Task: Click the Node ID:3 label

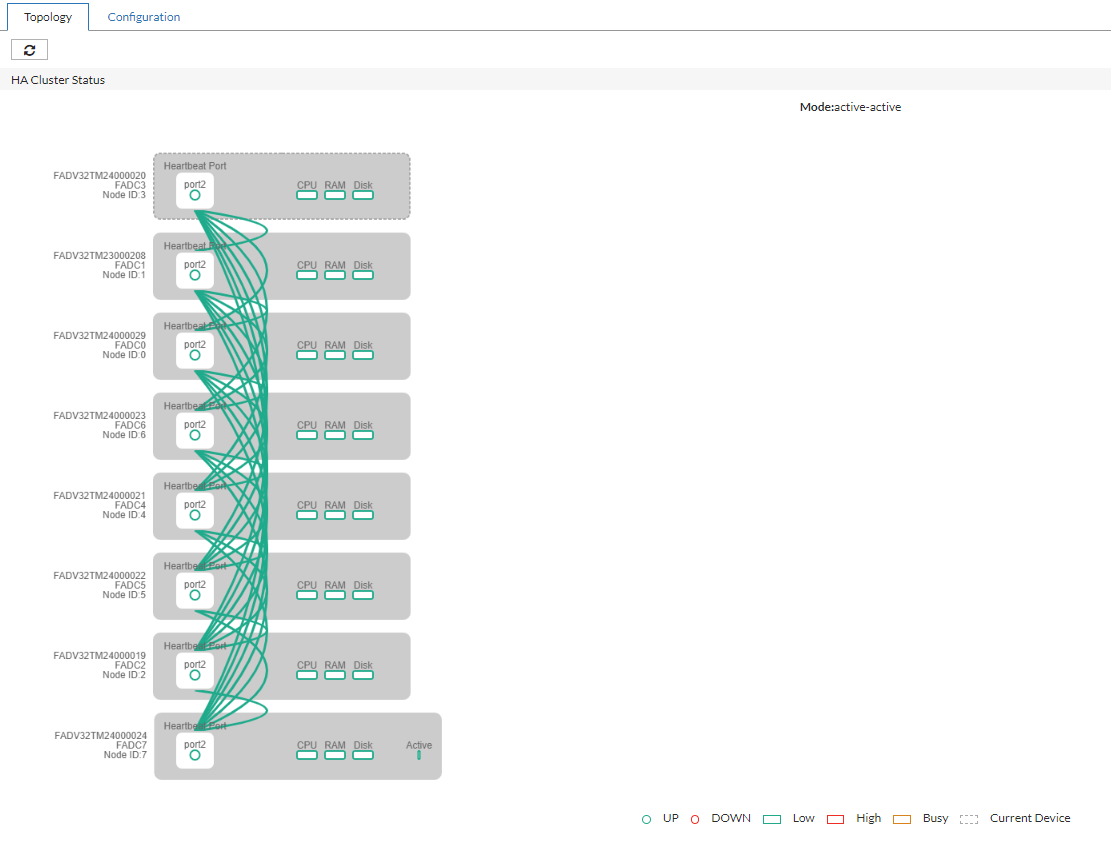Action: [124, 195]
